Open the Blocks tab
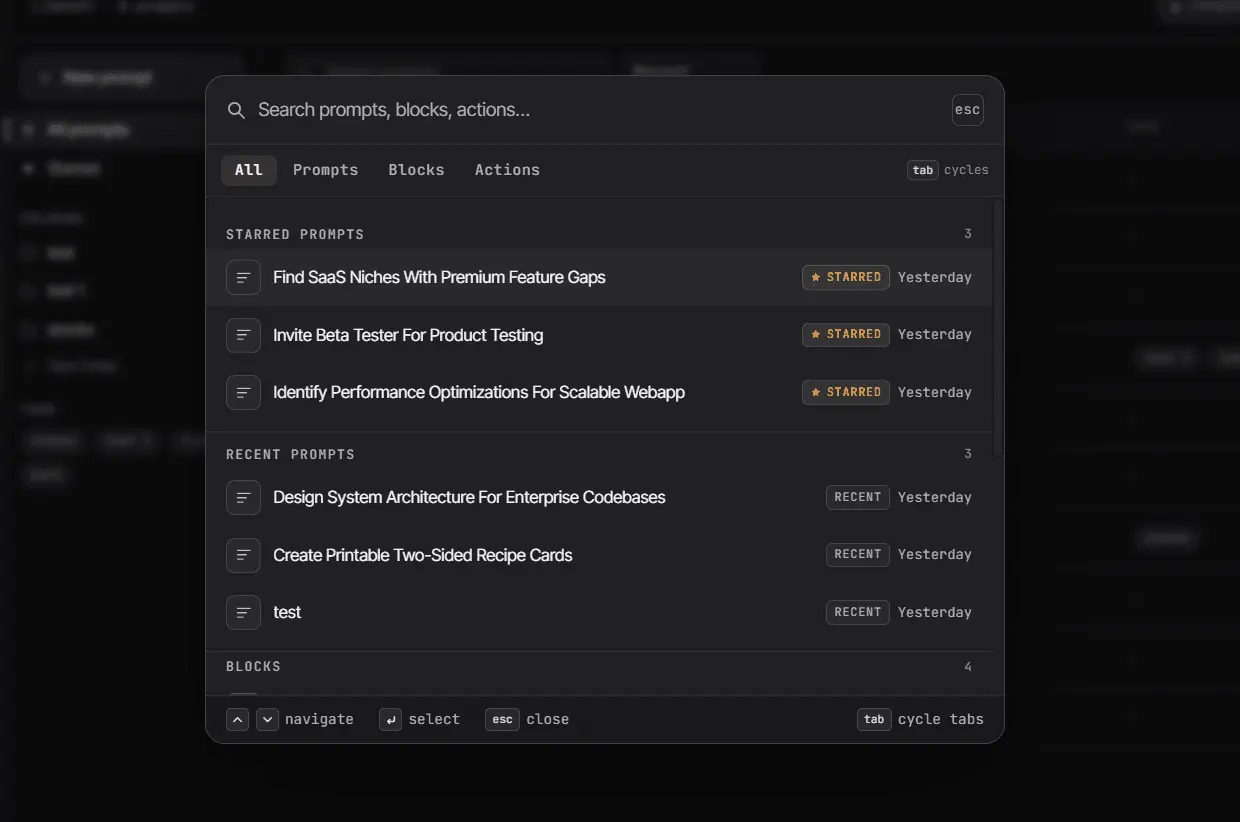 pyautogui.click(x=416, y=170)
